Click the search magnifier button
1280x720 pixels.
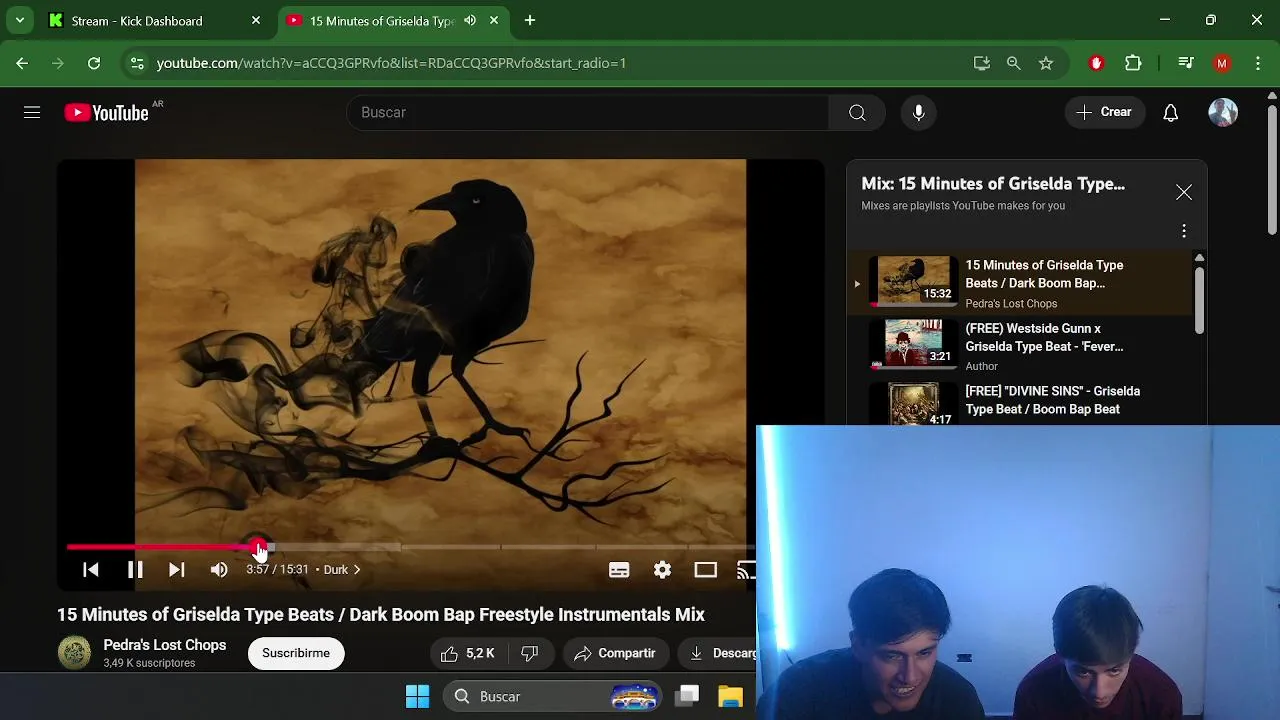pos(857,113)
